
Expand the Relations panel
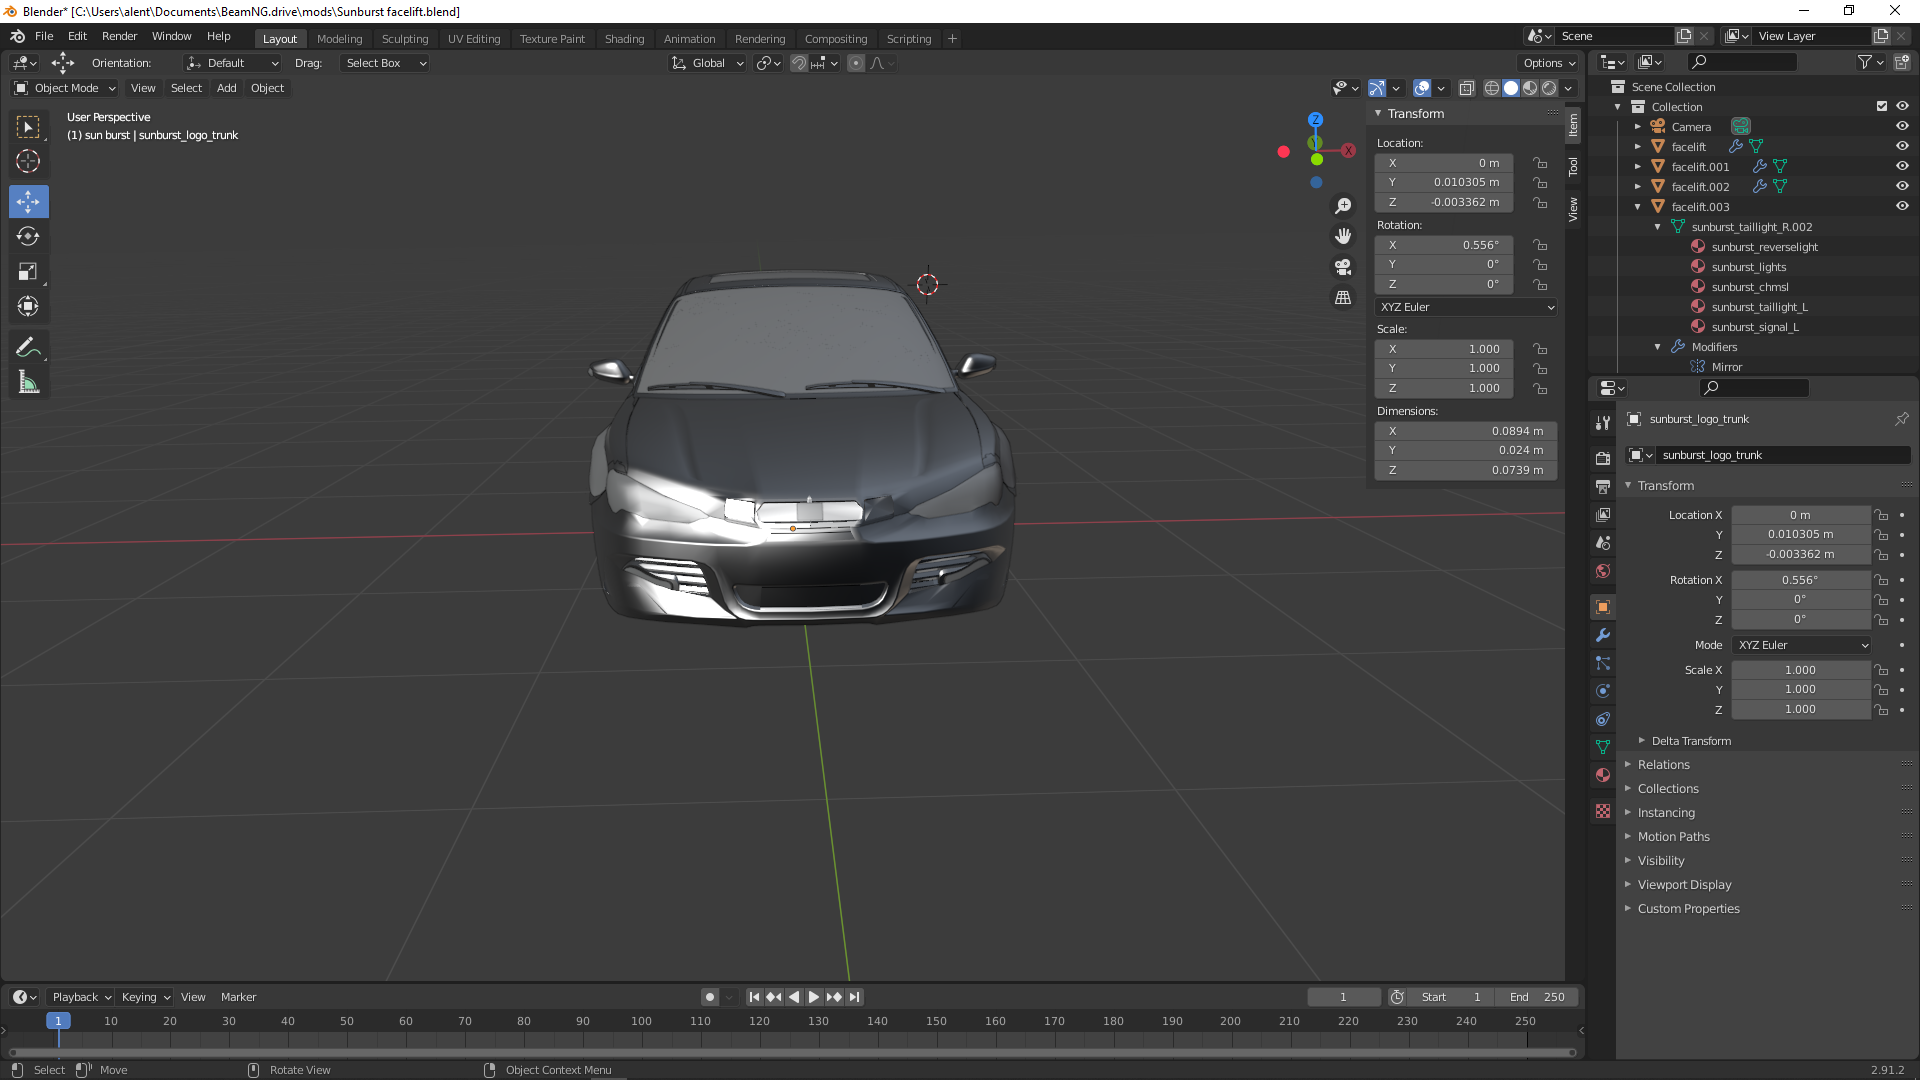tap(1663, 765)
